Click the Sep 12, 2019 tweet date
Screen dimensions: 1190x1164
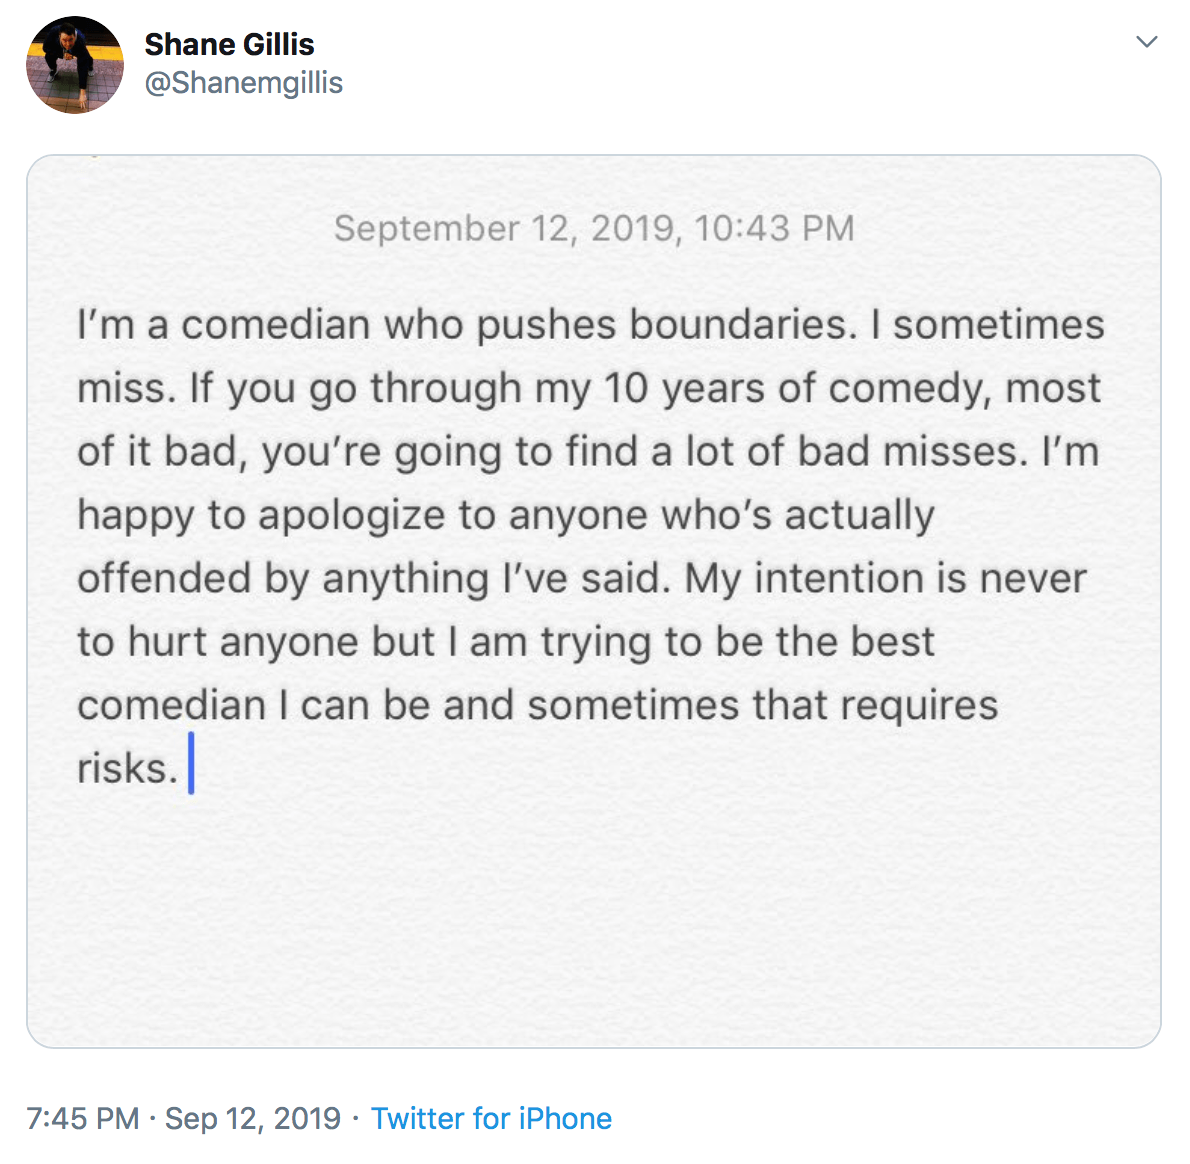(x=253, y=1118)
